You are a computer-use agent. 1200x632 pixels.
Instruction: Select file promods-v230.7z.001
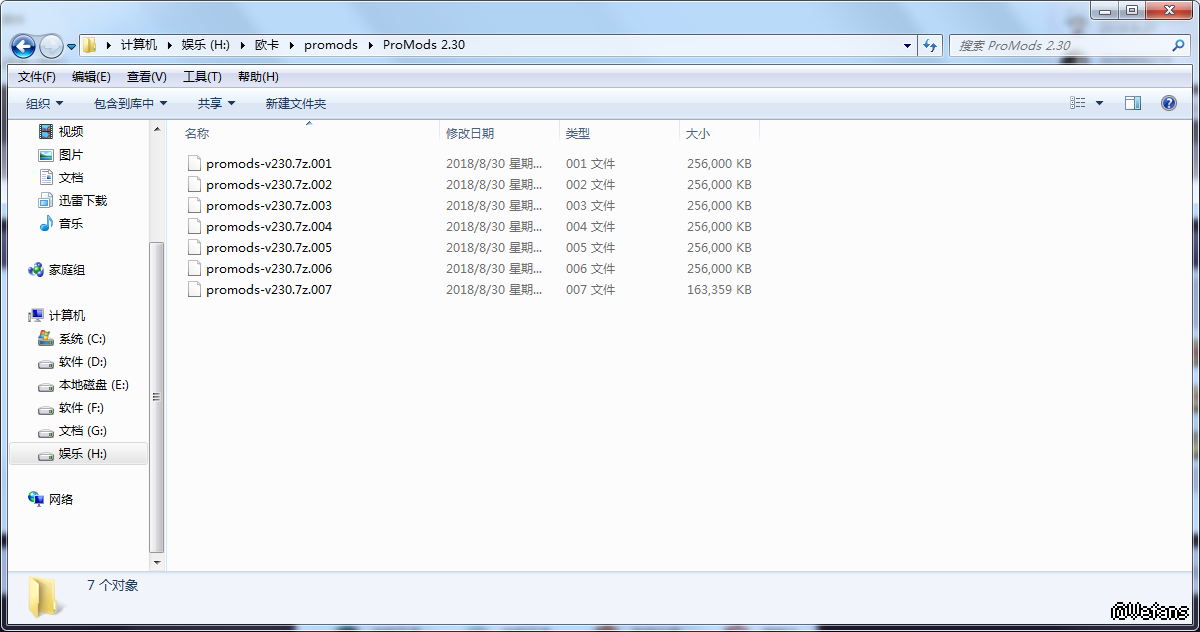click(268, 163)
